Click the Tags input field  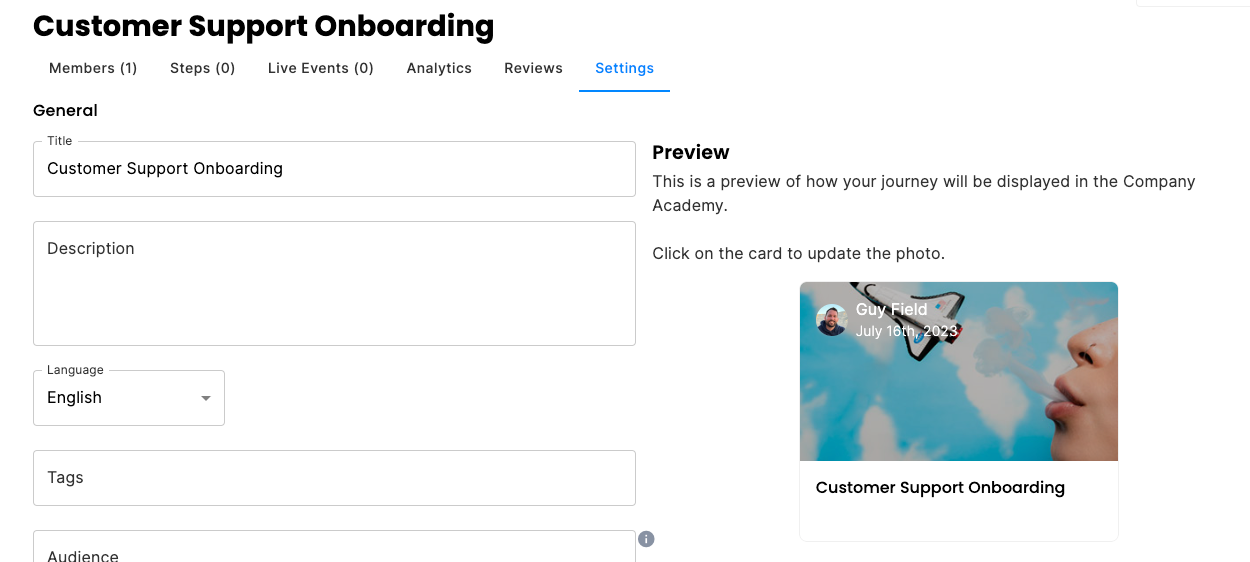(334, 478)
